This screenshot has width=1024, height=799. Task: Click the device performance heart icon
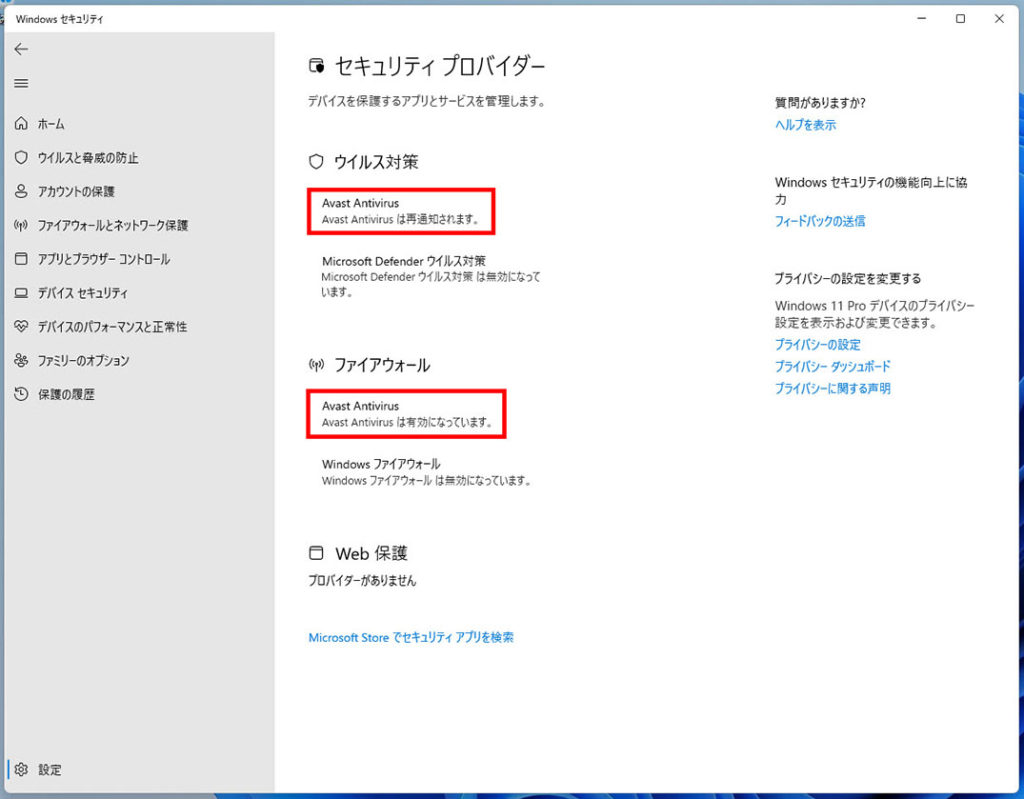[x=21, y=327]
